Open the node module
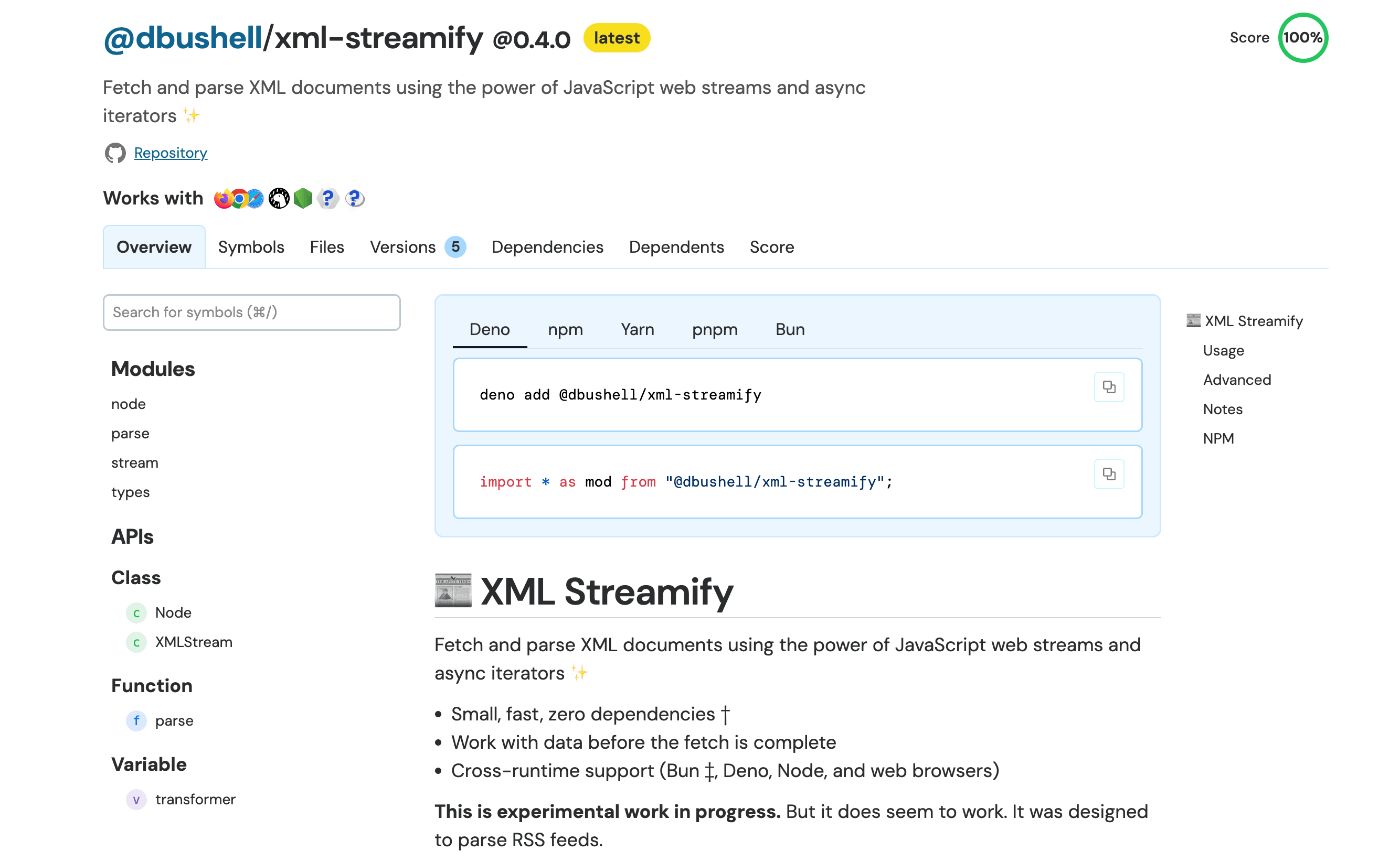Image resolution: width=1400 pixels, height=862 pixels. coord(129,404)
